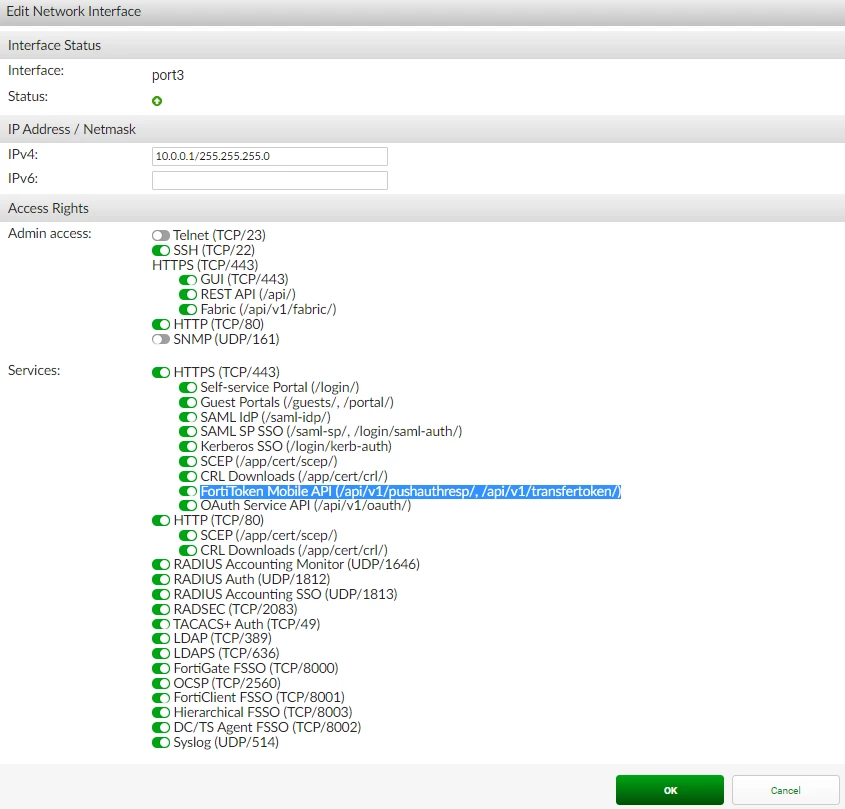Toggle RADSEC (TCP/2083) switch
Image resolution: width=845 pixels, height=809 pixels.
pyautogui.click(x=161, y=610)
